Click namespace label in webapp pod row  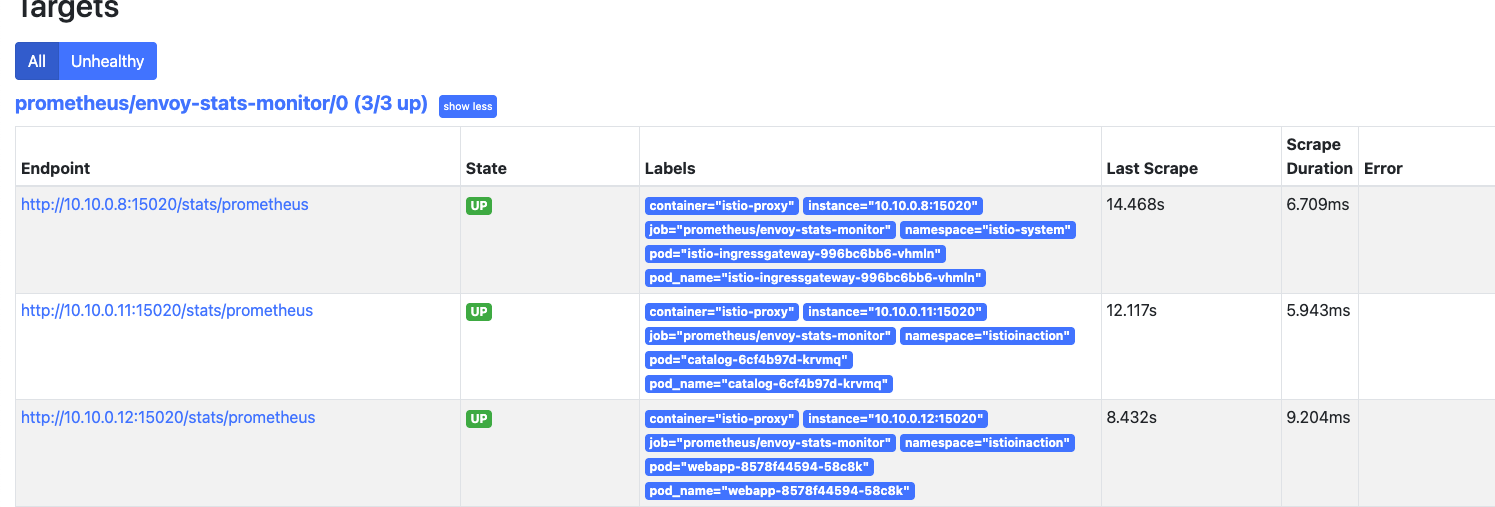987,443
